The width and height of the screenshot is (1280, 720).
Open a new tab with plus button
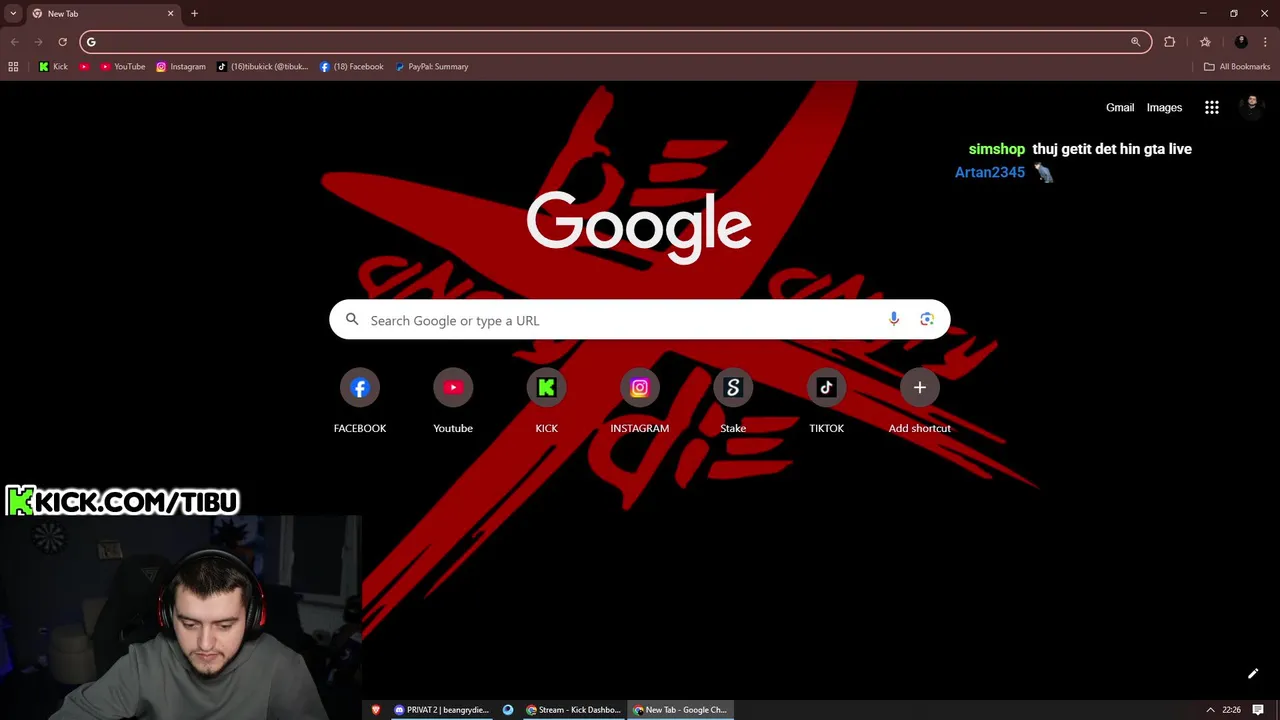pyautogui.click(x=194, y=14)
